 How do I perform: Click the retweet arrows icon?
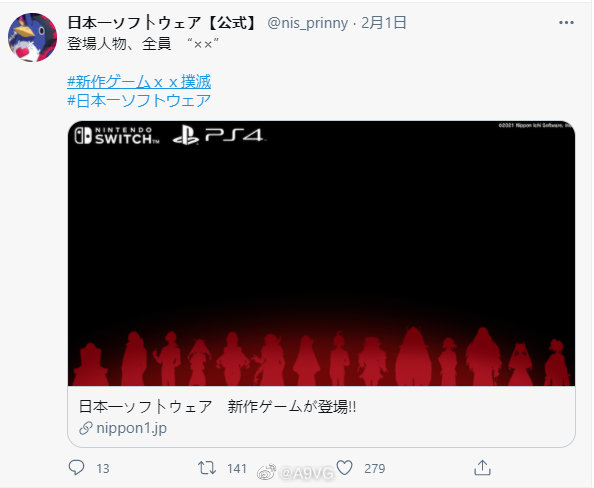coord(207,468)
